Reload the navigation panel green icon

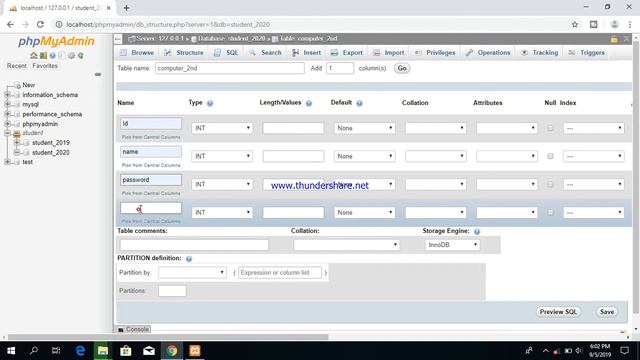click(x=81, y=55)
